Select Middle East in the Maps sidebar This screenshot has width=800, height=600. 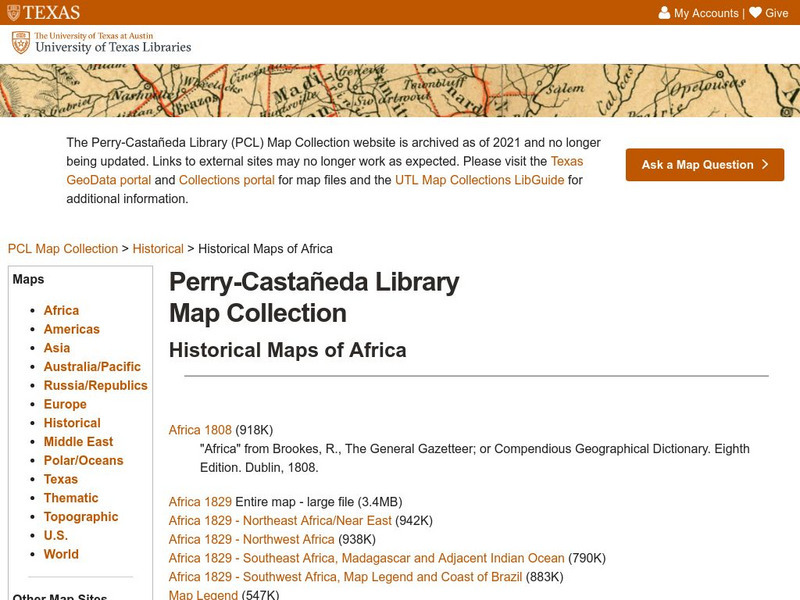[78, 441]
